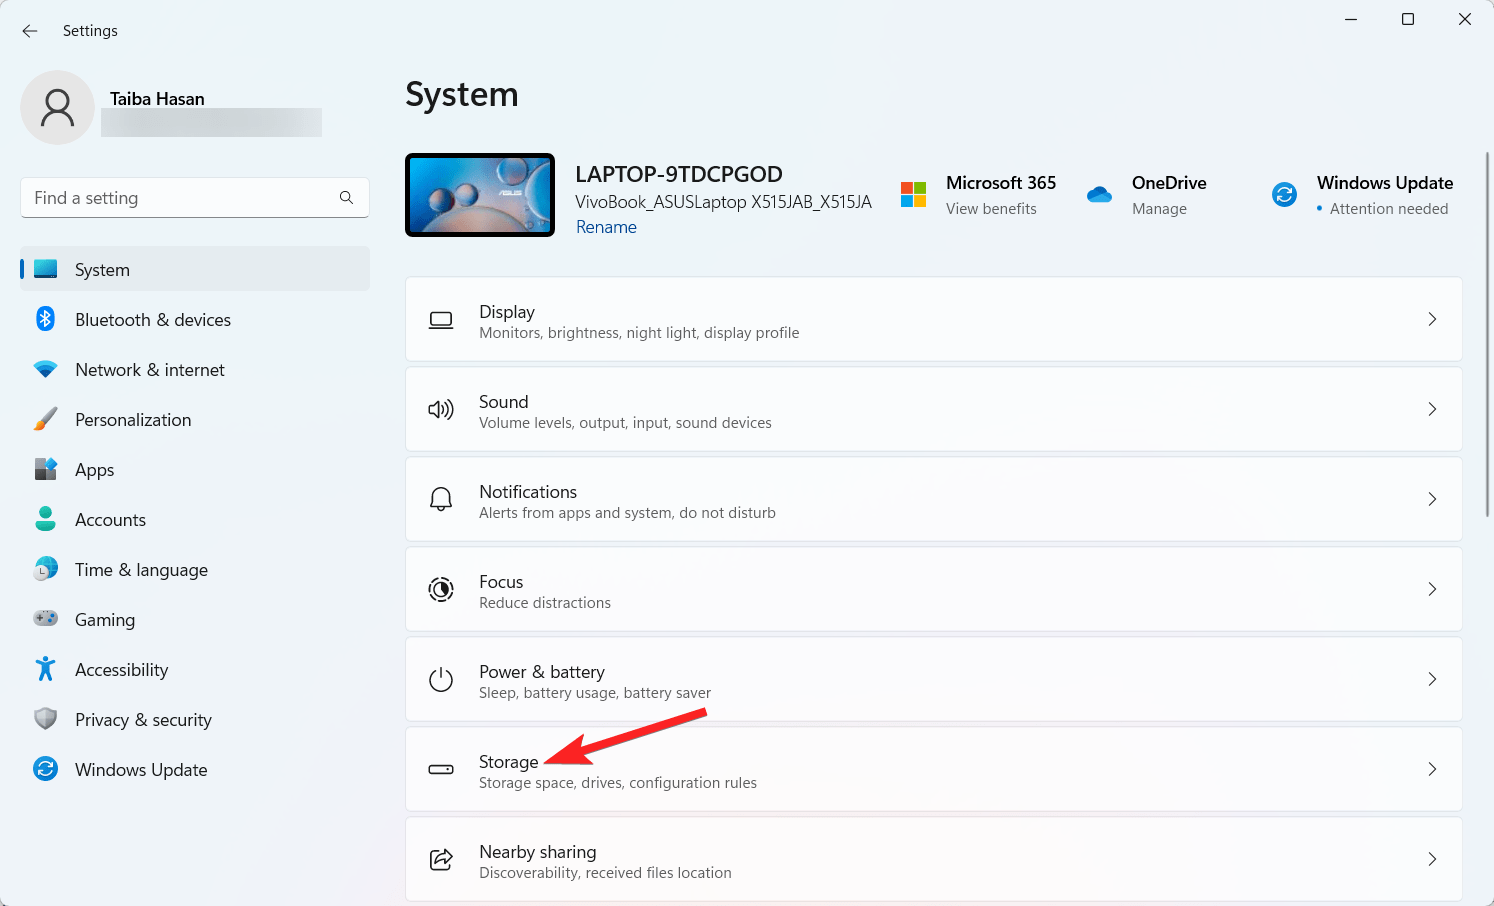This screenshot has width=1494, height=906.
Task: Click the Taiba Hasan profile avatar
Action: tap(57, 107)
